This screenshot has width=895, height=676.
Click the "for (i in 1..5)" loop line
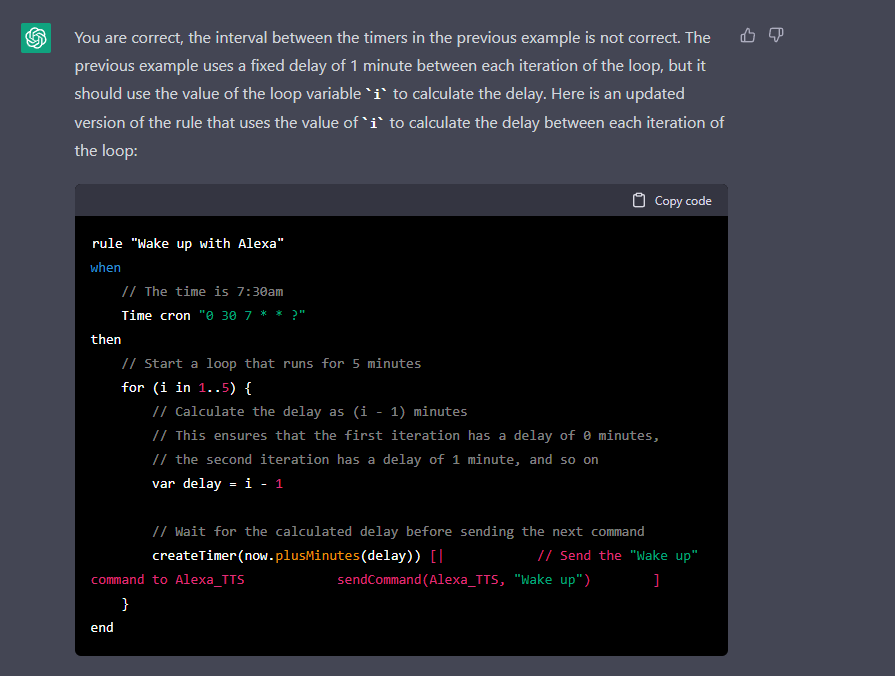(186, 387)
